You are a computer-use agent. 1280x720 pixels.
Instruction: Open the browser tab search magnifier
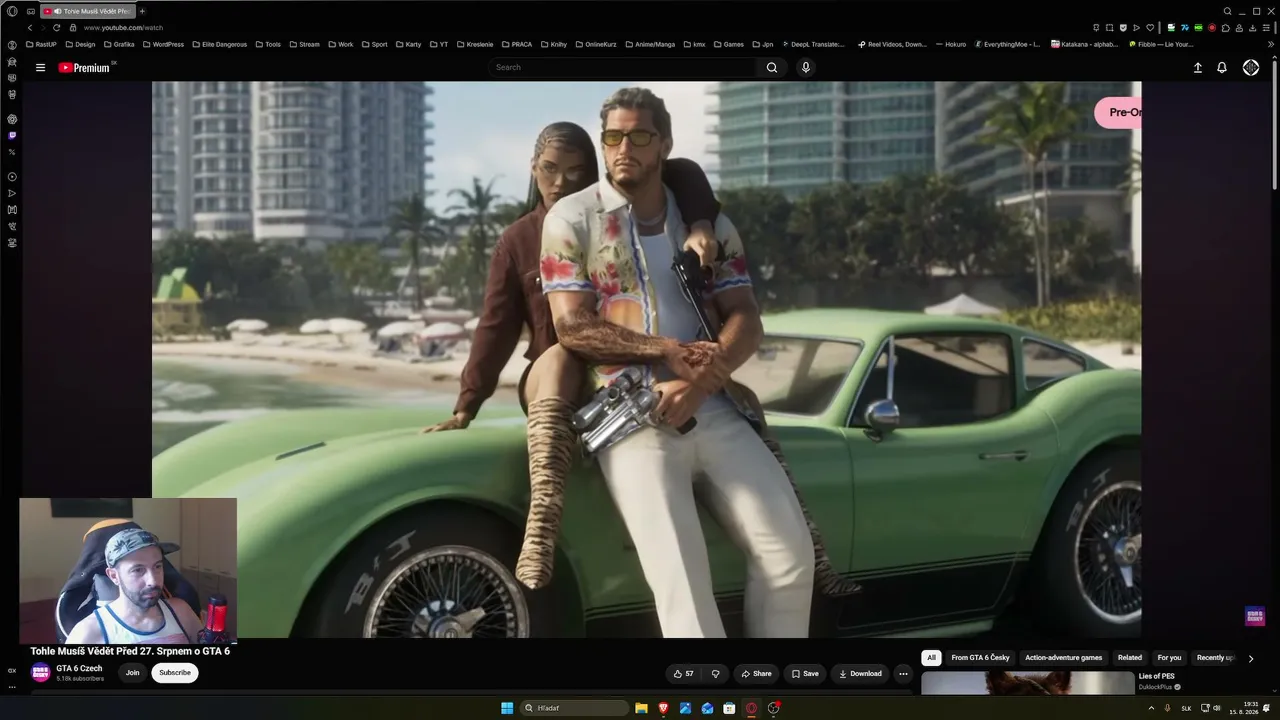(1228, 11)
